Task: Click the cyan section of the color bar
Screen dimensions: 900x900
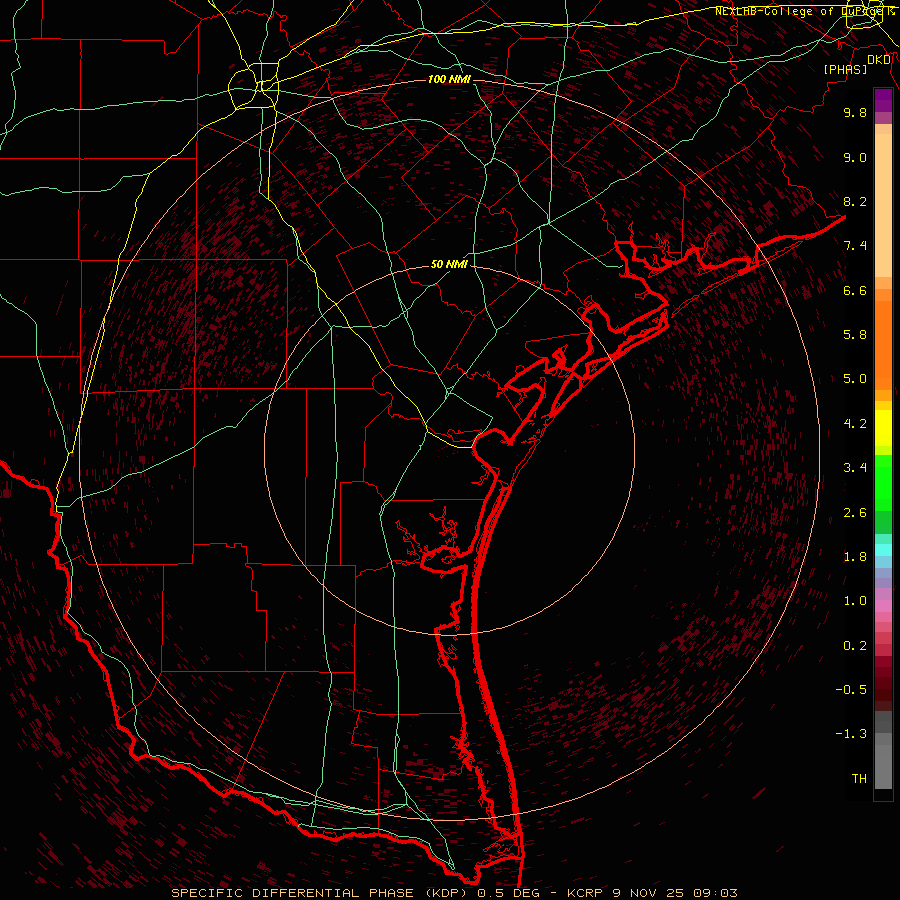Action: tap(883, 550)
